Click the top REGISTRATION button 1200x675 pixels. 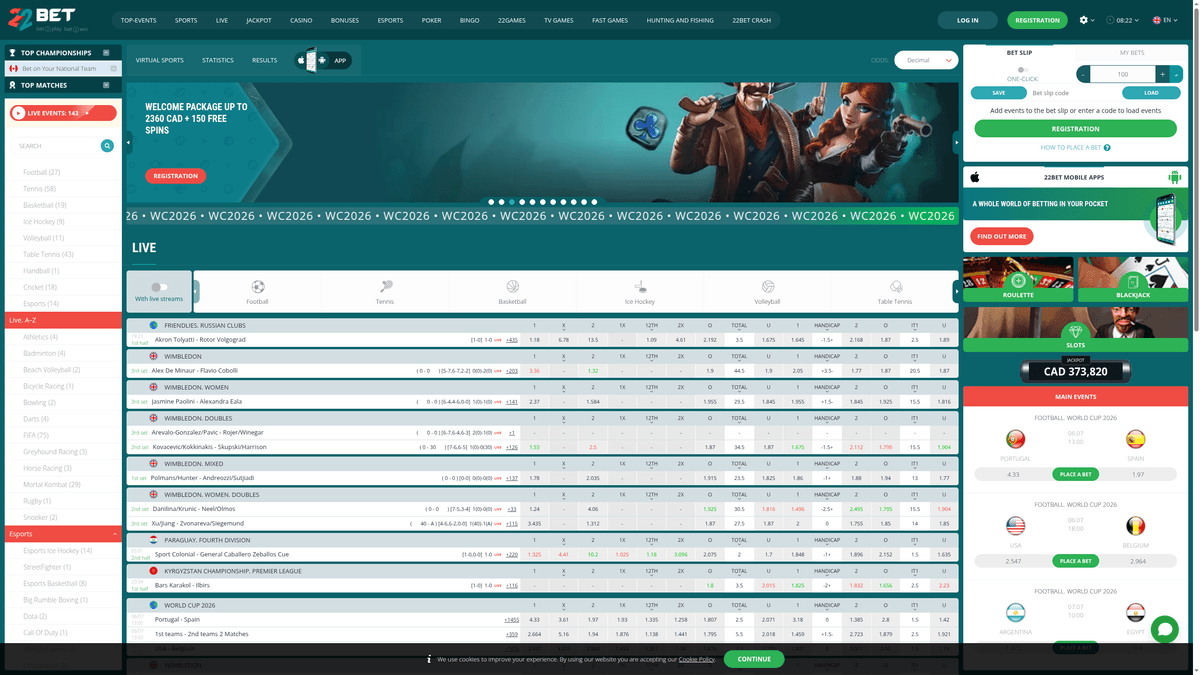pyautogui.click(x=1037, y=20)
